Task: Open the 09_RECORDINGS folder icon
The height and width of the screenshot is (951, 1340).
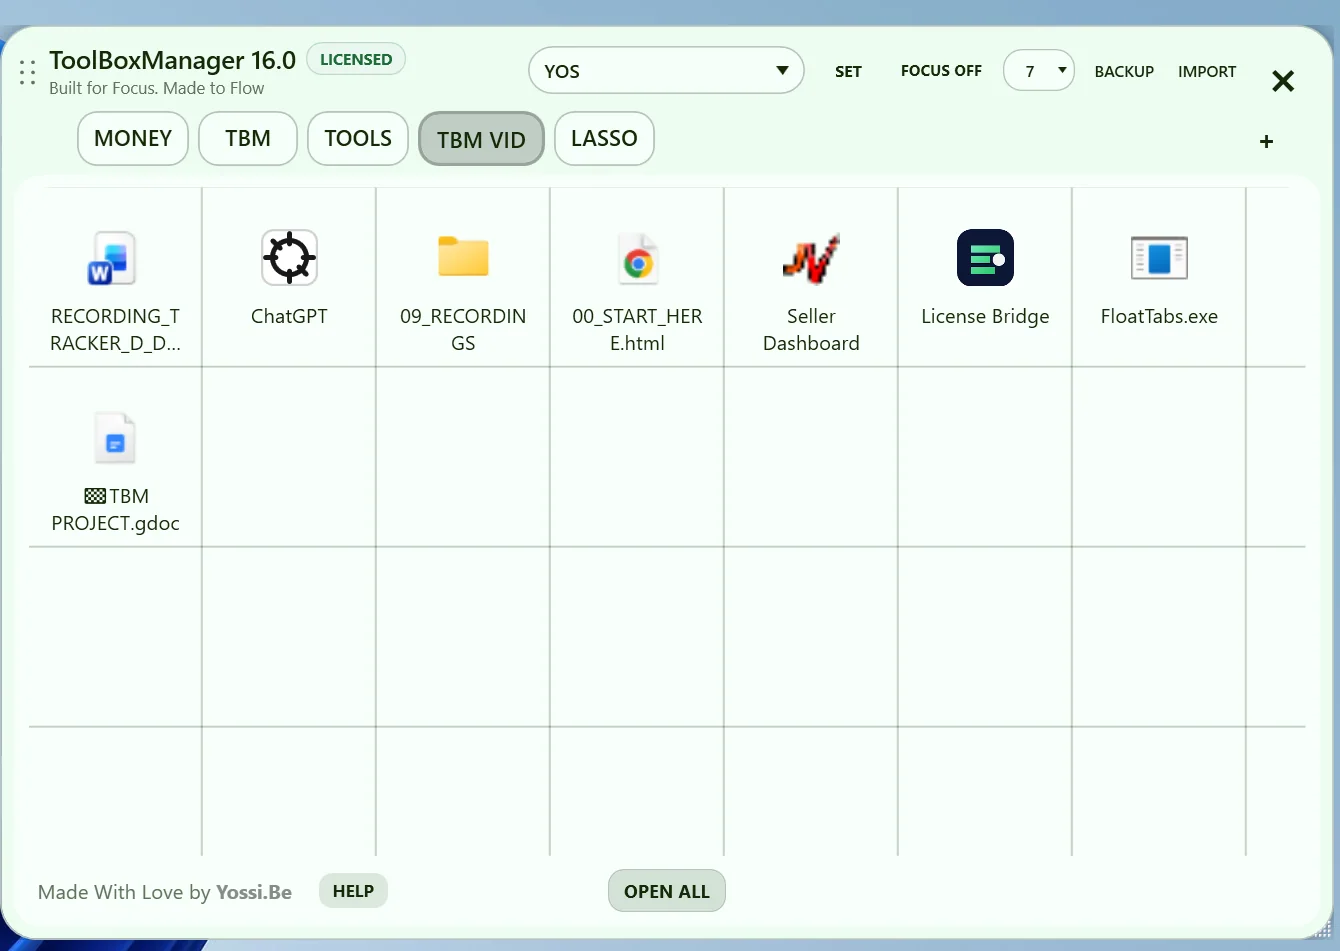Action: tap(463, 256)
